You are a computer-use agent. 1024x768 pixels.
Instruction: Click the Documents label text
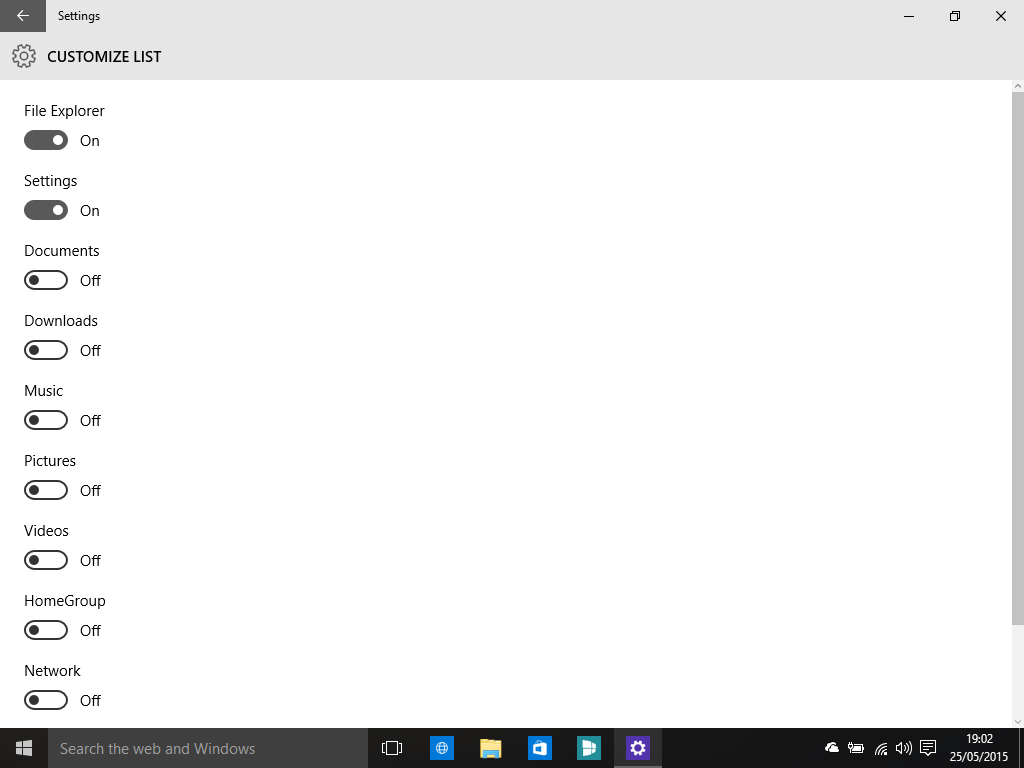point(61,251)
